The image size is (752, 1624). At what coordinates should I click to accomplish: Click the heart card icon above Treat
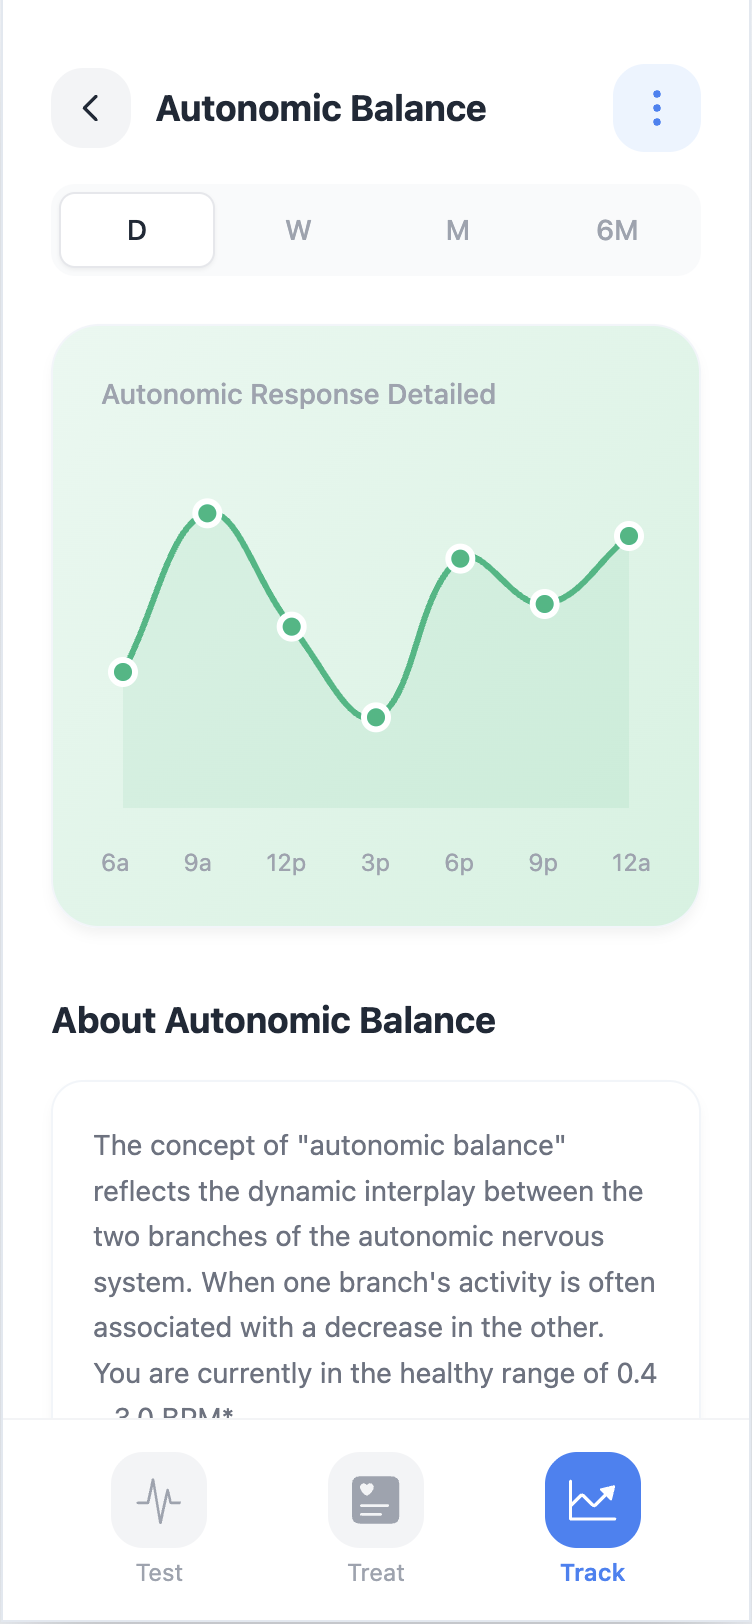376,1500
